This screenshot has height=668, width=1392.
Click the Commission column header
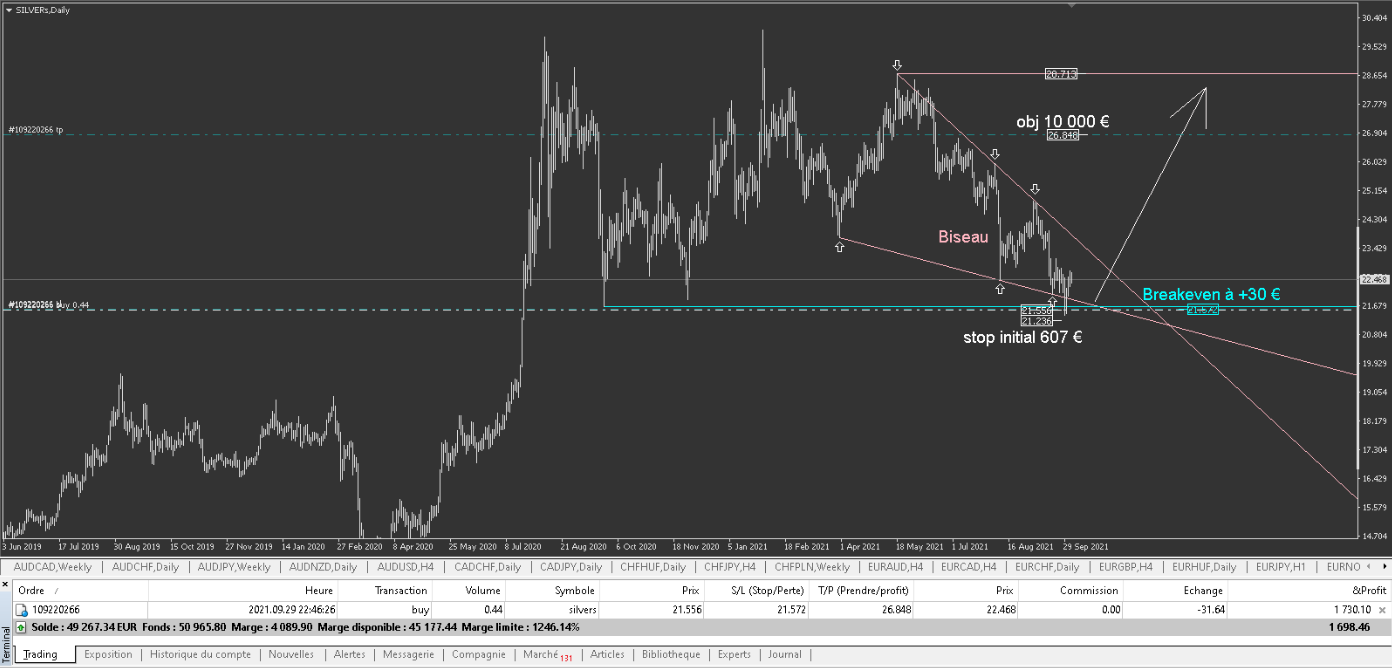[1069, 591]
